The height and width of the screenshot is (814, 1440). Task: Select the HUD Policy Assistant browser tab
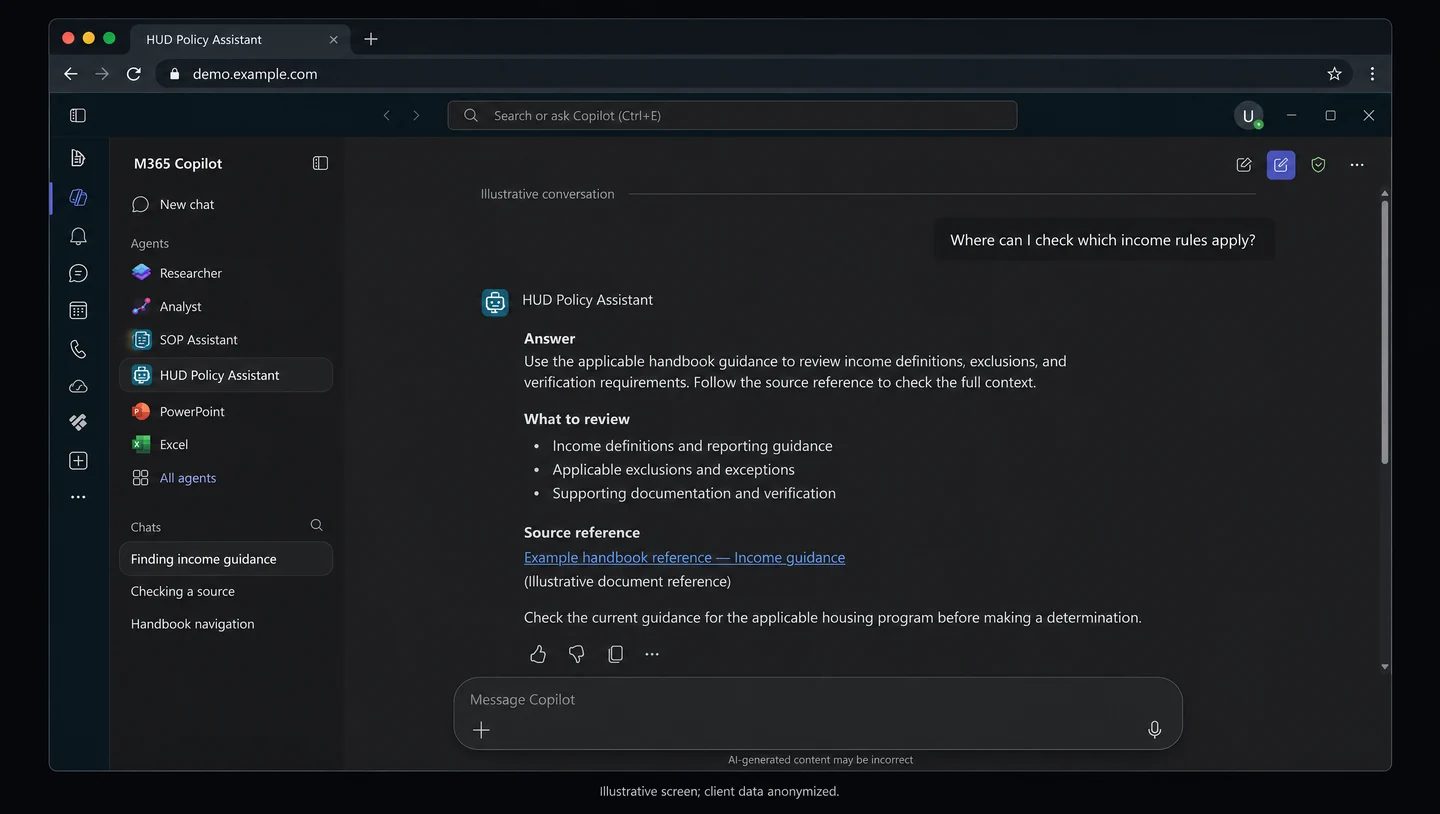[x=240, y=40]
